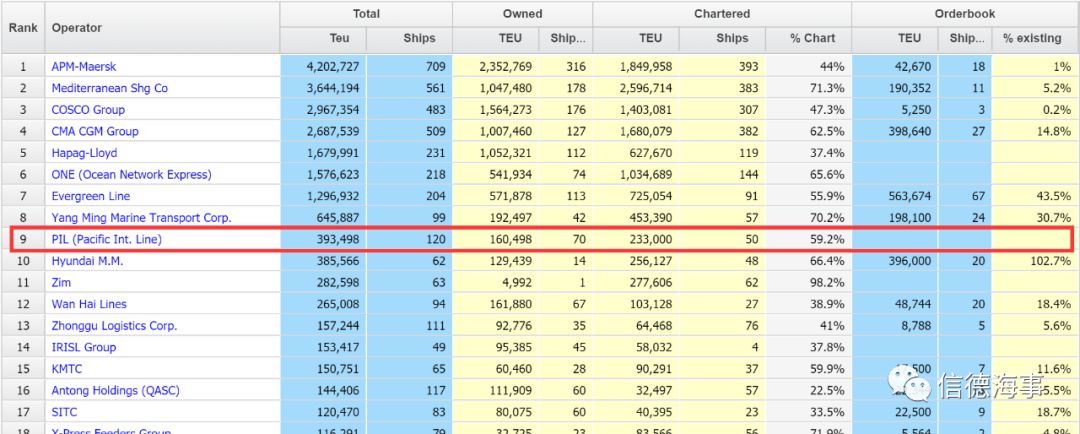Viewport: 1080px width, 434px height.
Task: Select chartered TEU value 1,034,689
Action: coord(645,174)
